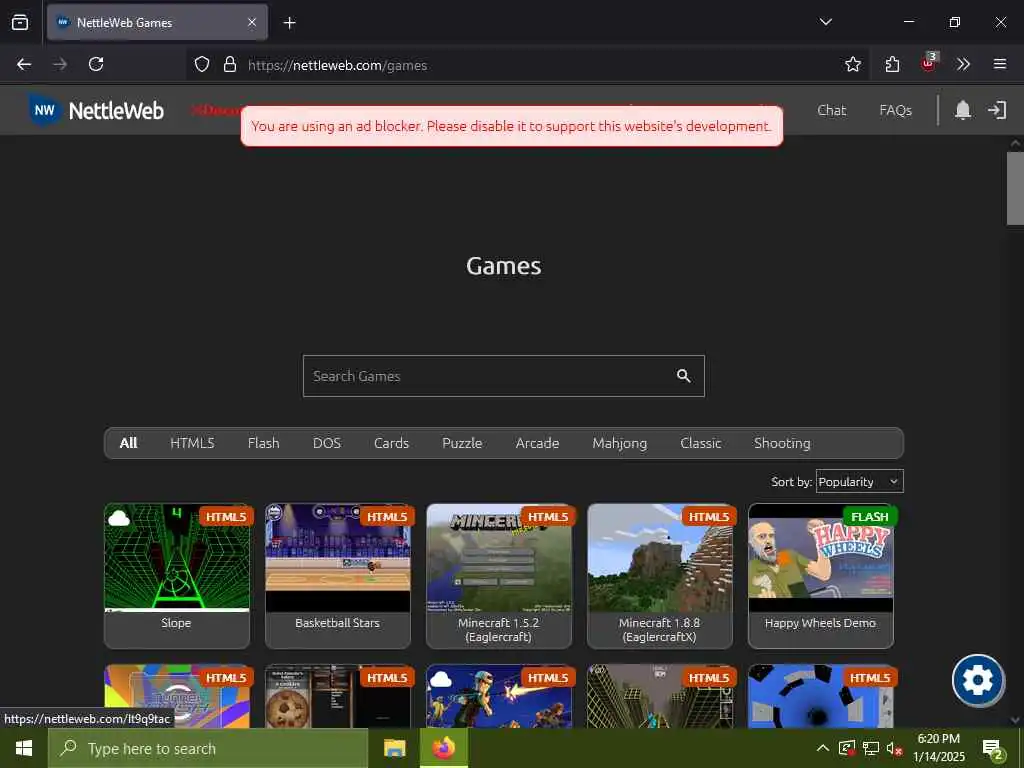List all tabs dropdown arrow

point(825,22)
